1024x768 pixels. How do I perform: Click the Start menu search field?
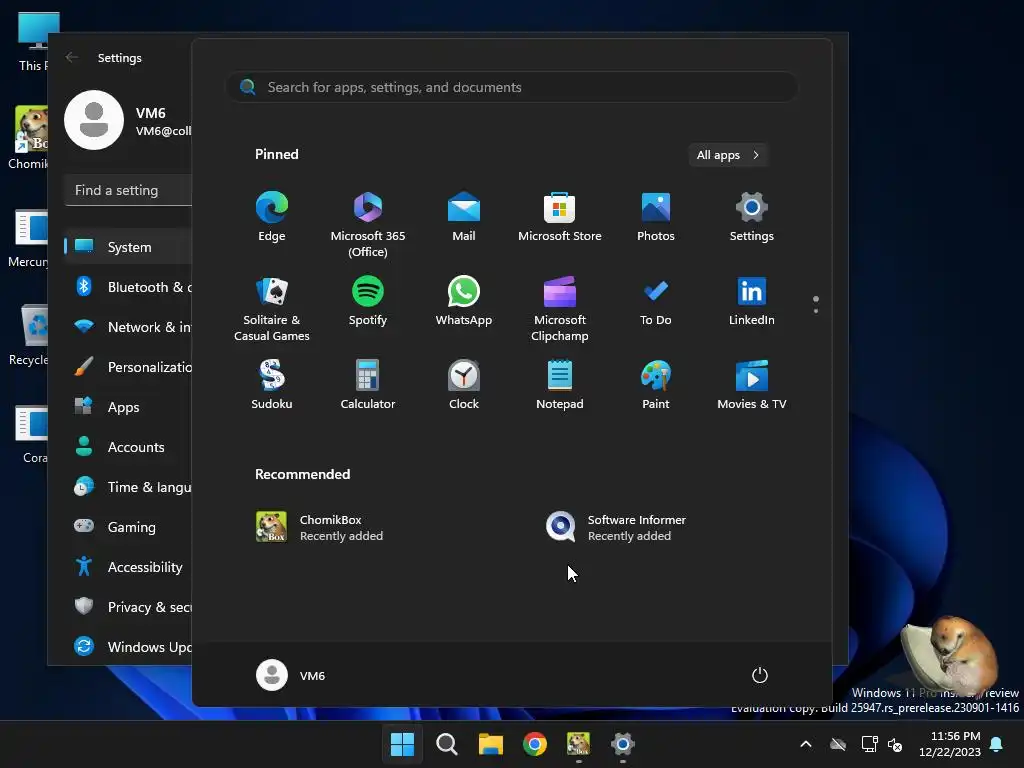click(x=512, y=87)
